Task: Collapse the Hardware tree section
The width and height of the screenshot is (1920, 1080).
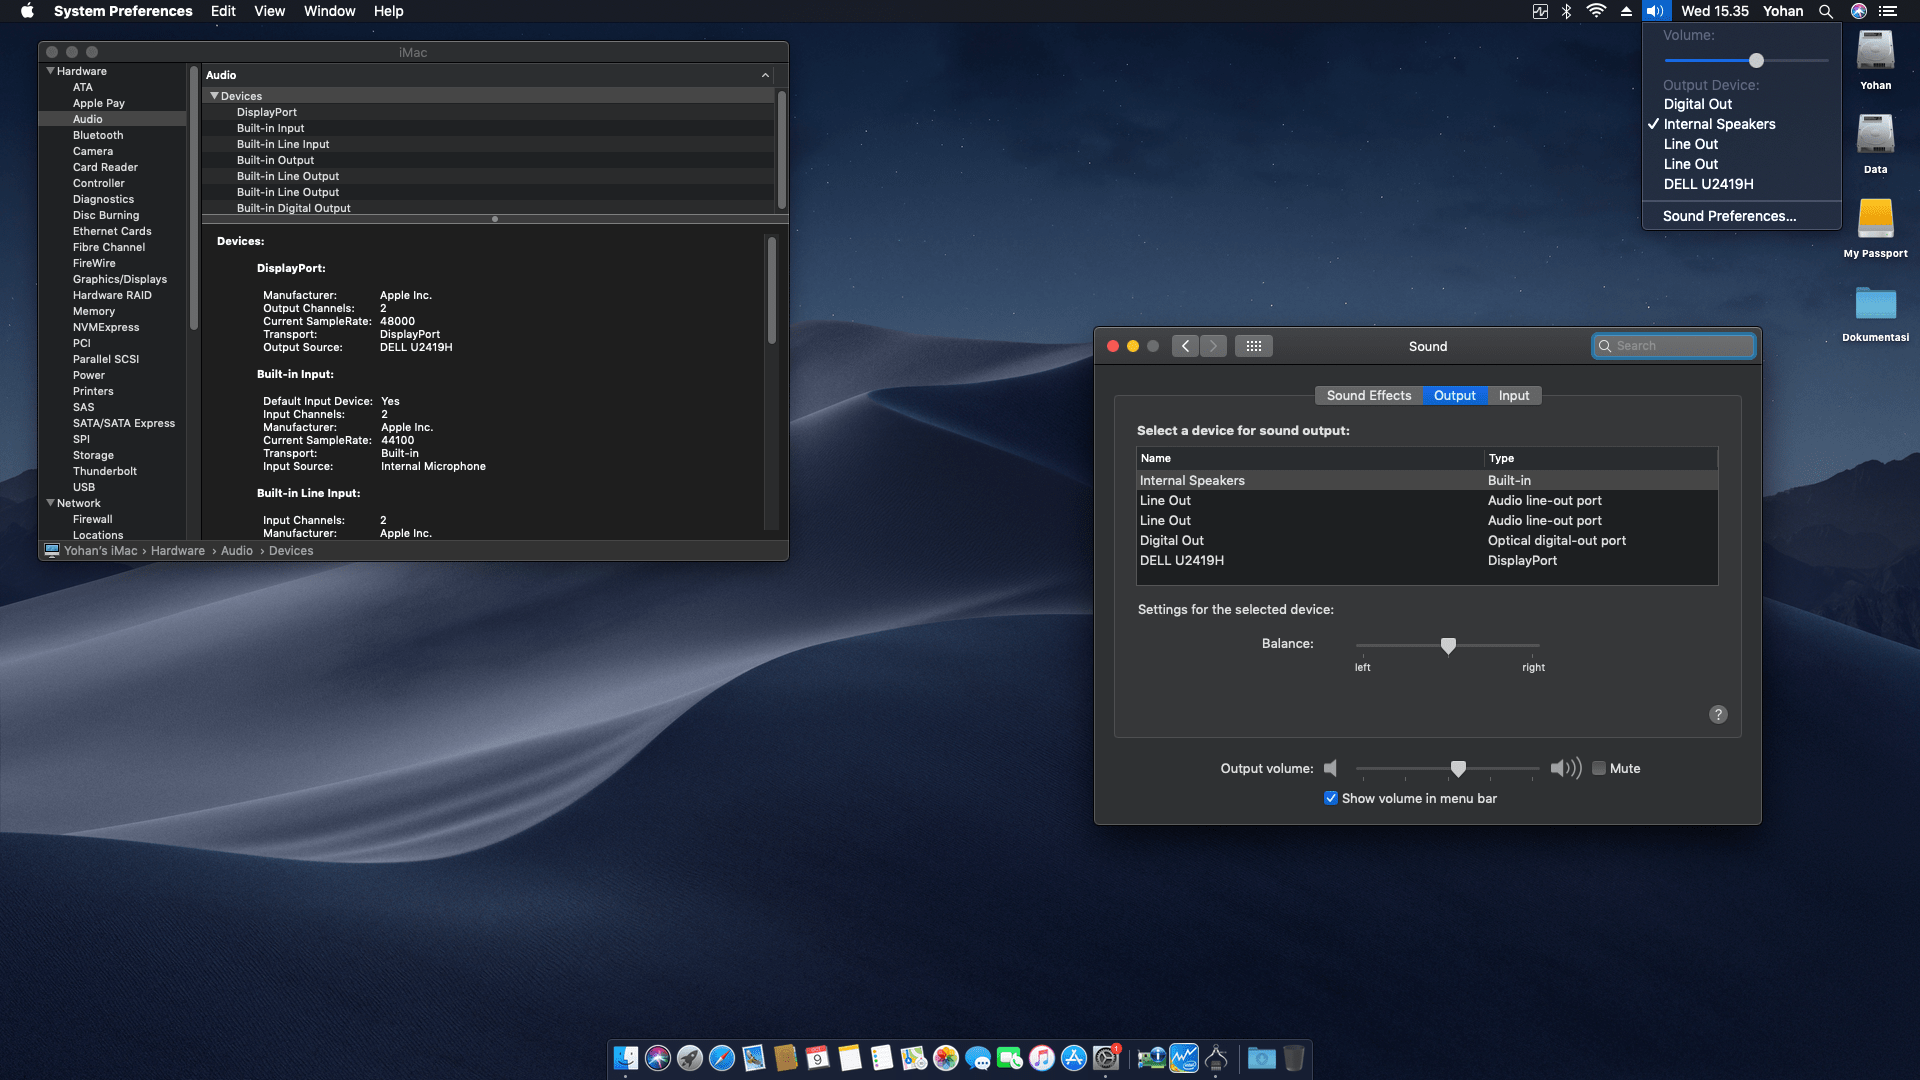Action: click(x=50, y=71)
